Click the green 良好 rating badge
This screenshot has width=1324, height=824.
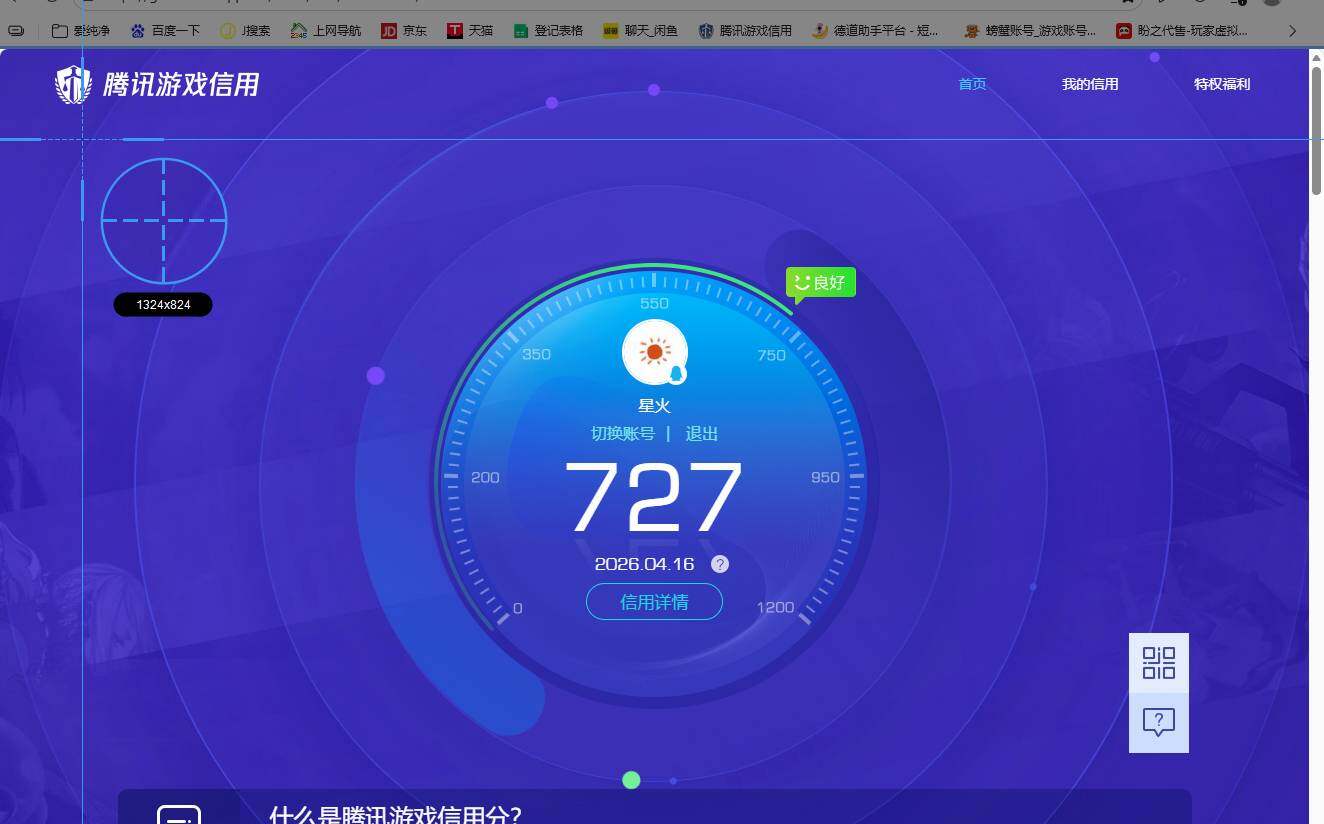[820, 282]
